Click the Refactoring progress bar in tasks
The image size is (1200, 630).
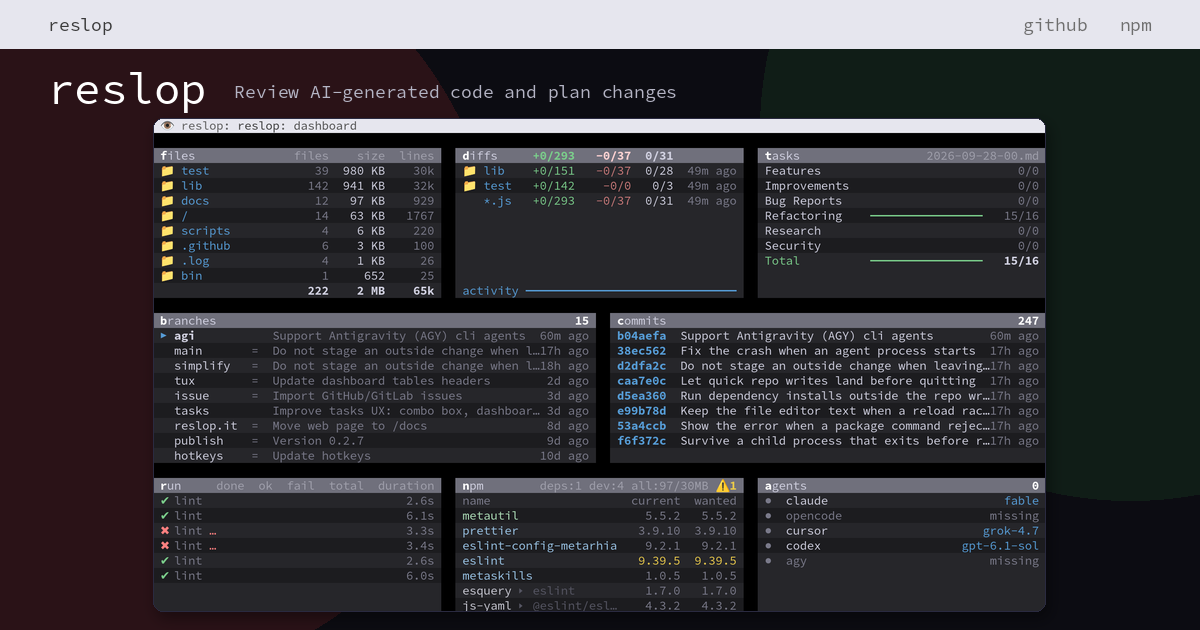(926, 216)
